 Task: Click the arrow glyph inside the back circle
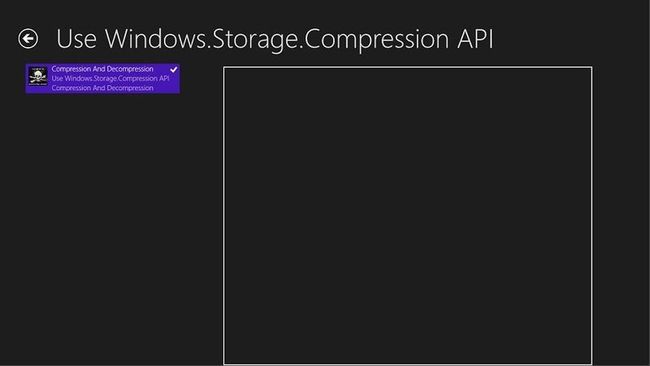(28, 39)
